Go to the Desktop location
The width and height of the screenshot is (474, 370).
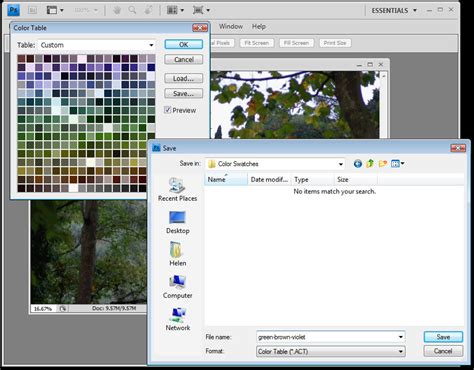pyautogui.click(x=177, y=222)
